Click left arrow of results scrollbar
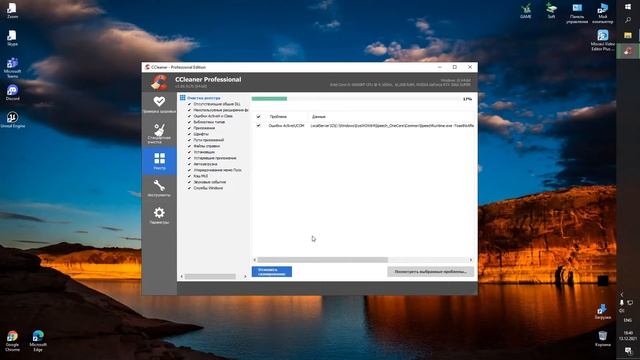The height and width of the screenshot is (360, 640). click(255, 260)
